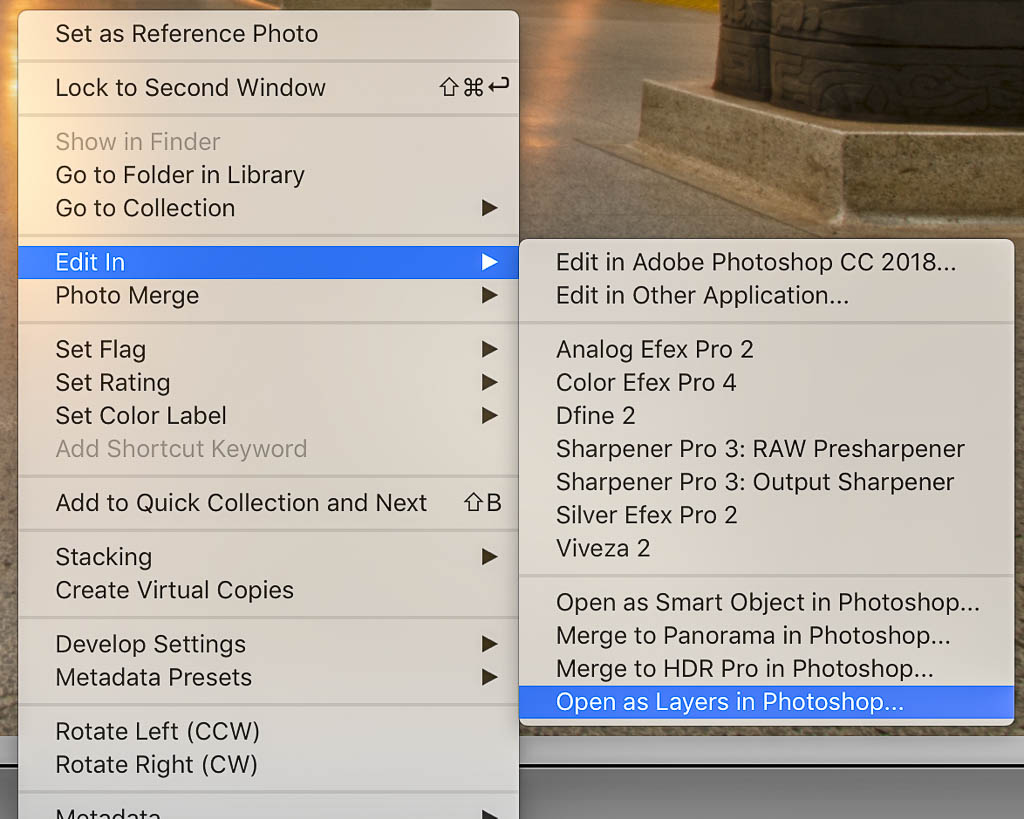Select Rotate Left (CCW)
This screenshot has width=1024, height=819.
pyautogui.click(x=157, y=731)
